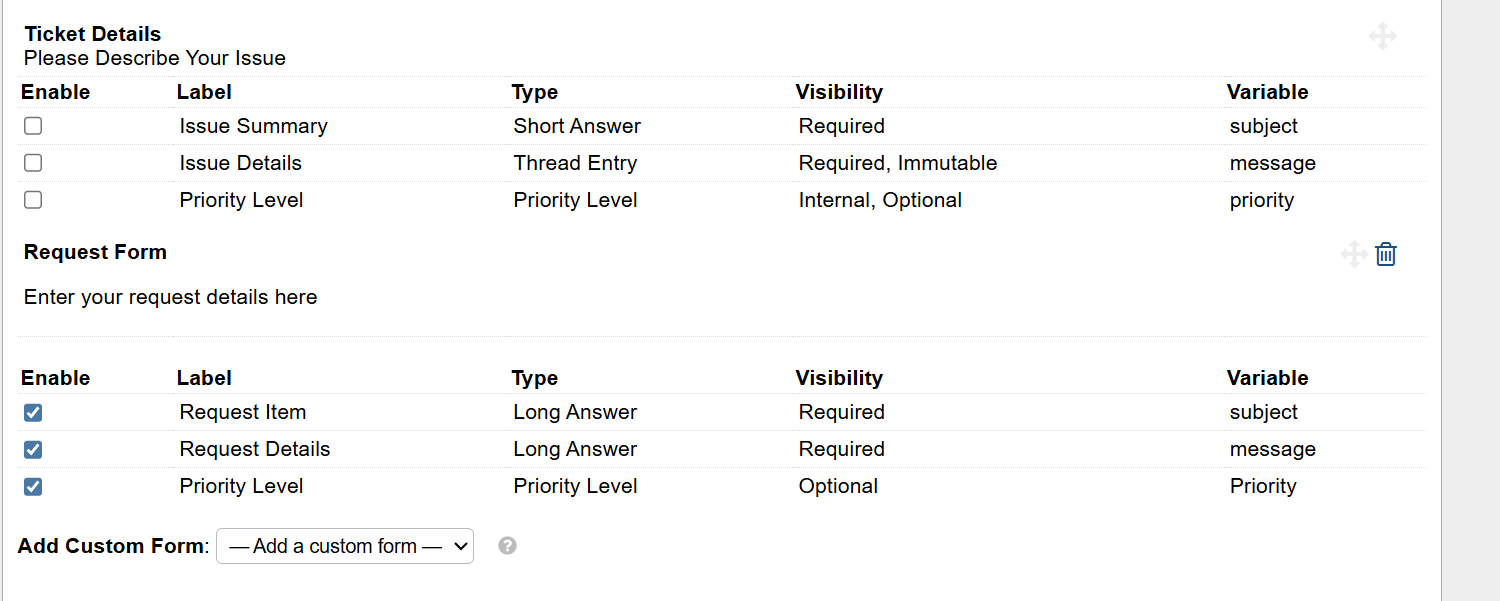Uncheck Priority Level in the Request Form
The height and width of the screenshot is (601, 1500).
pos(33,487)
